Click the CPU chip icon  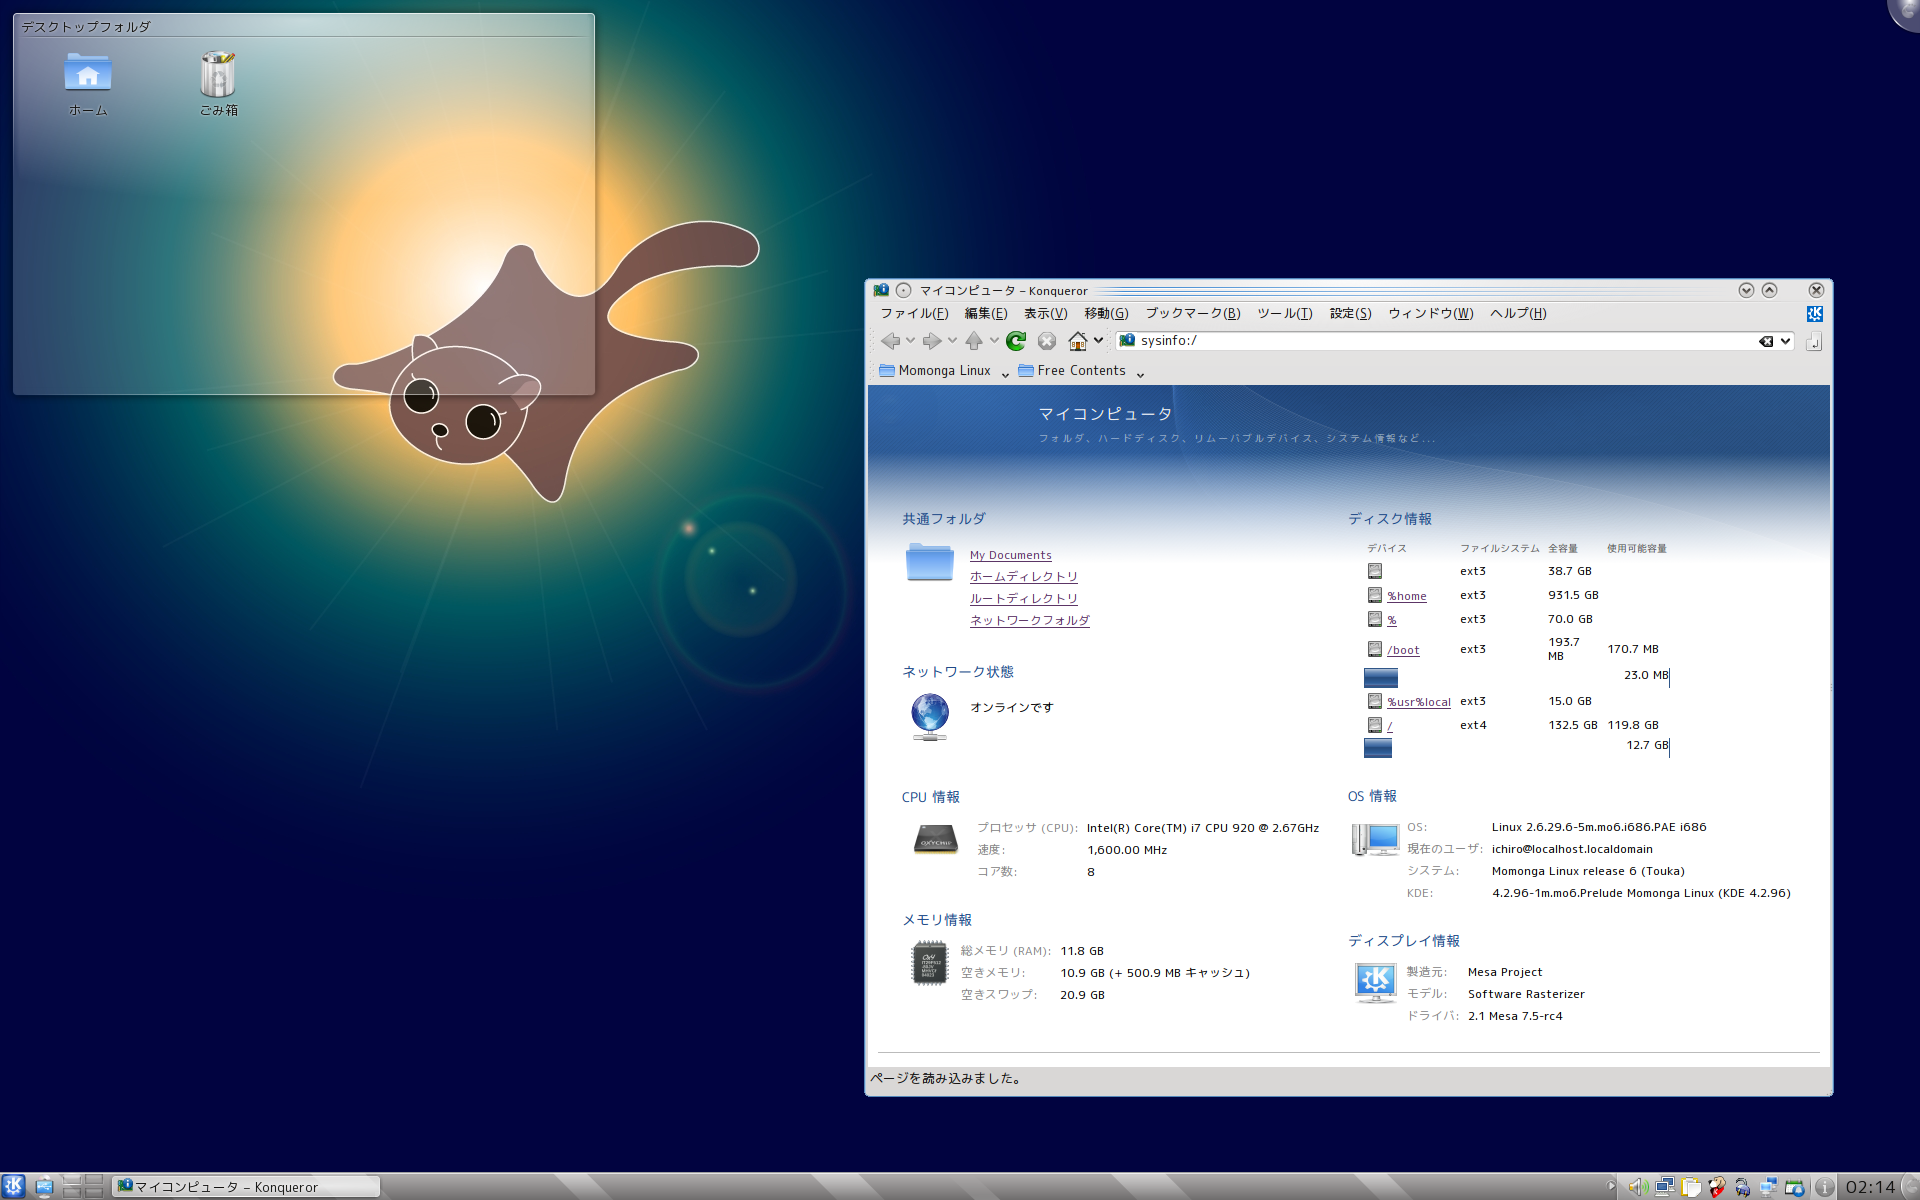pos(936,839)
